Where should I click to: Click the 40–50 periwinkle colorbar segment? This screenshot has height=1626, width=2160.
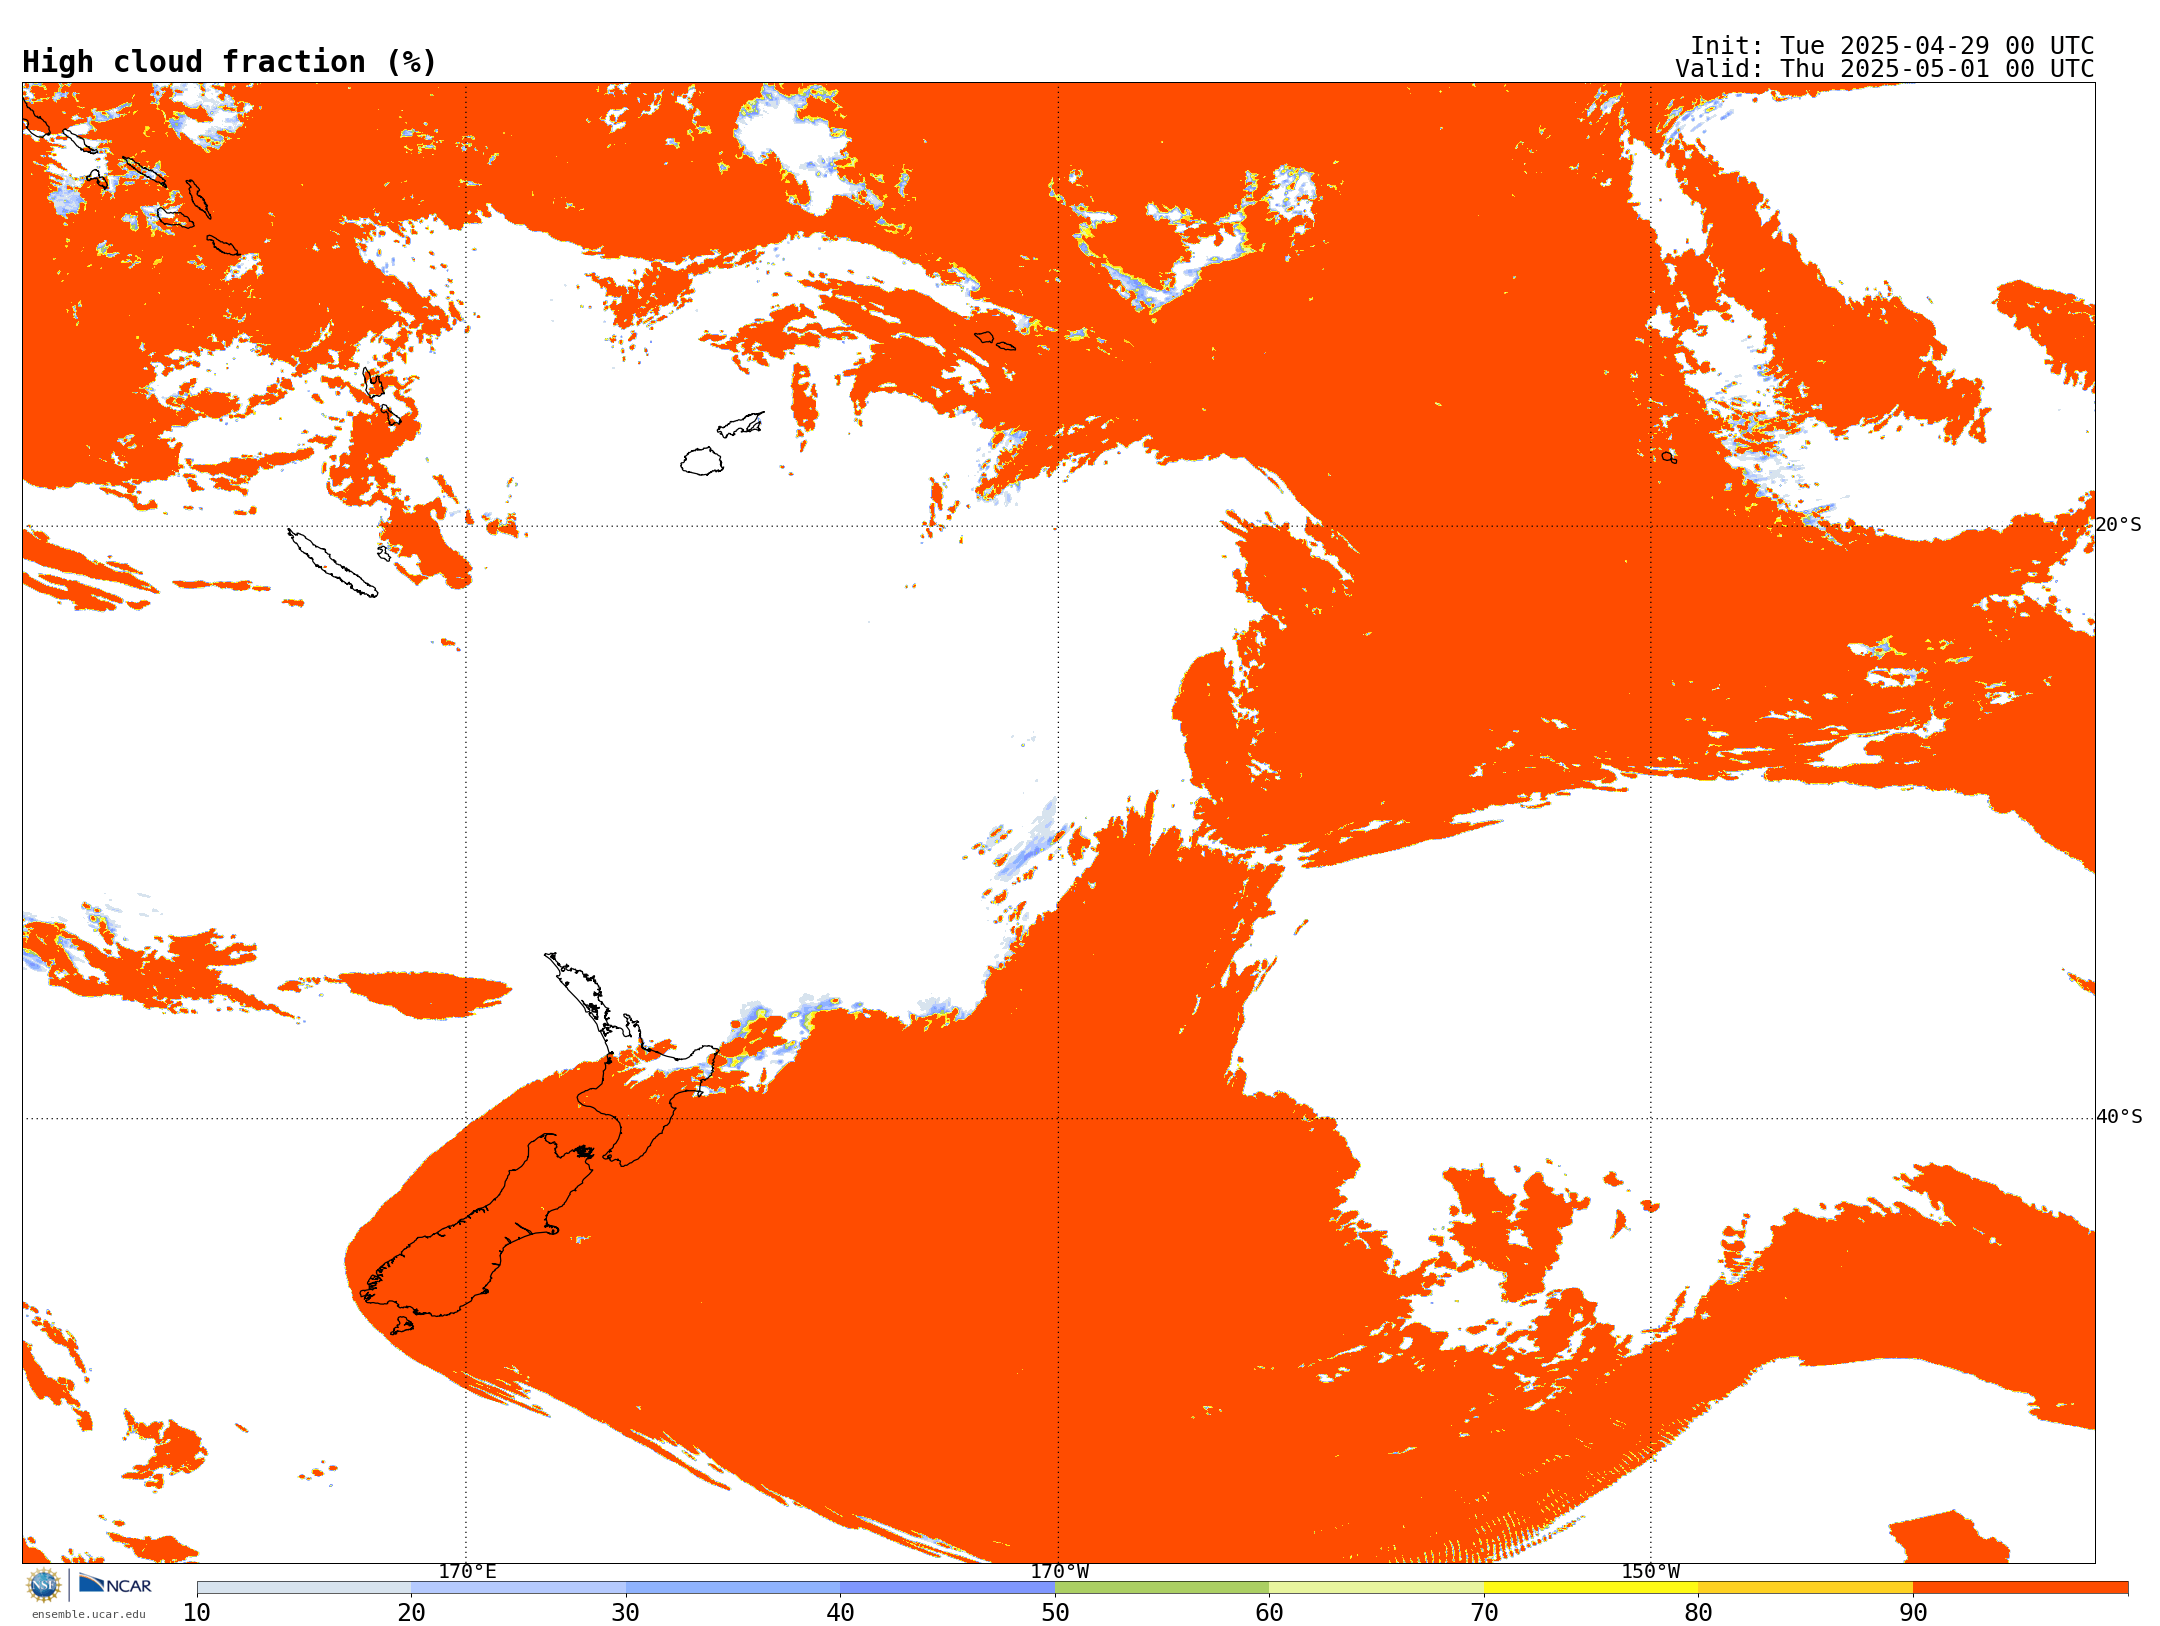[x=947, y=1587]
